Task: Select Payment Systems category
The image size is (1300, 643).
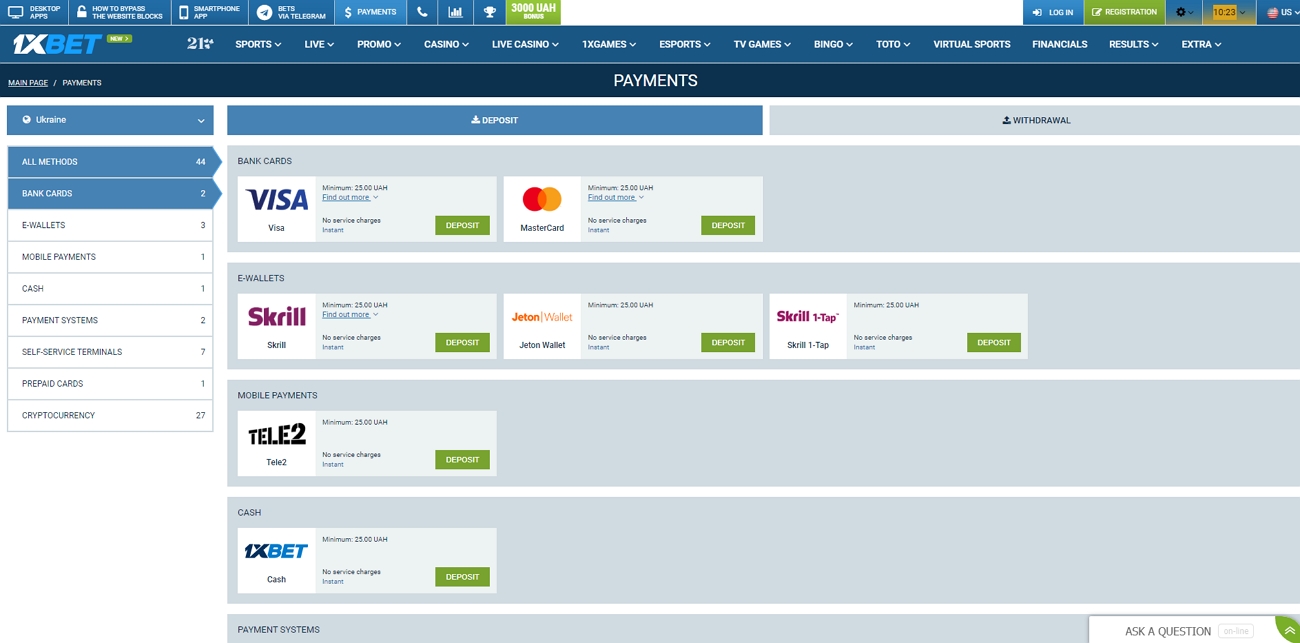Action: pos(110,320)
